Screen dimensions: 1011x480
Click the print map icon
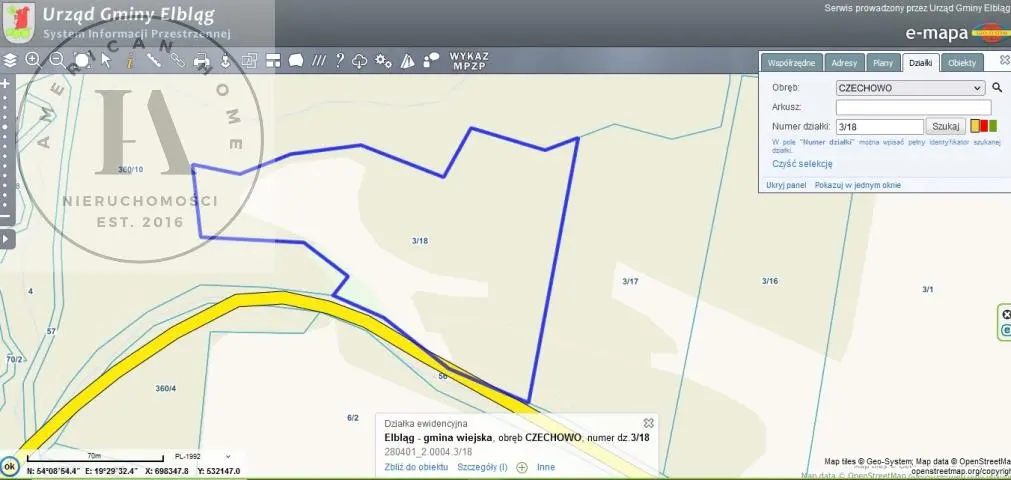[202, 60]
